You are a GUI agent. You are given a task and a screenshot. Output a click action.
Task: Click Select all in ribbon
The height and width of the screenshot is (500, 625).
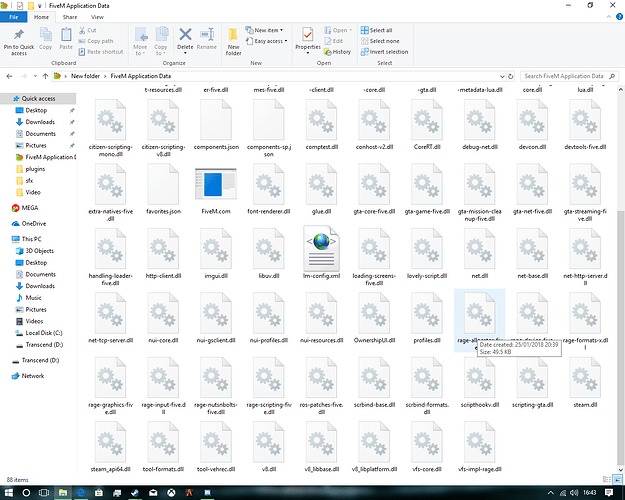coord(377,30)
